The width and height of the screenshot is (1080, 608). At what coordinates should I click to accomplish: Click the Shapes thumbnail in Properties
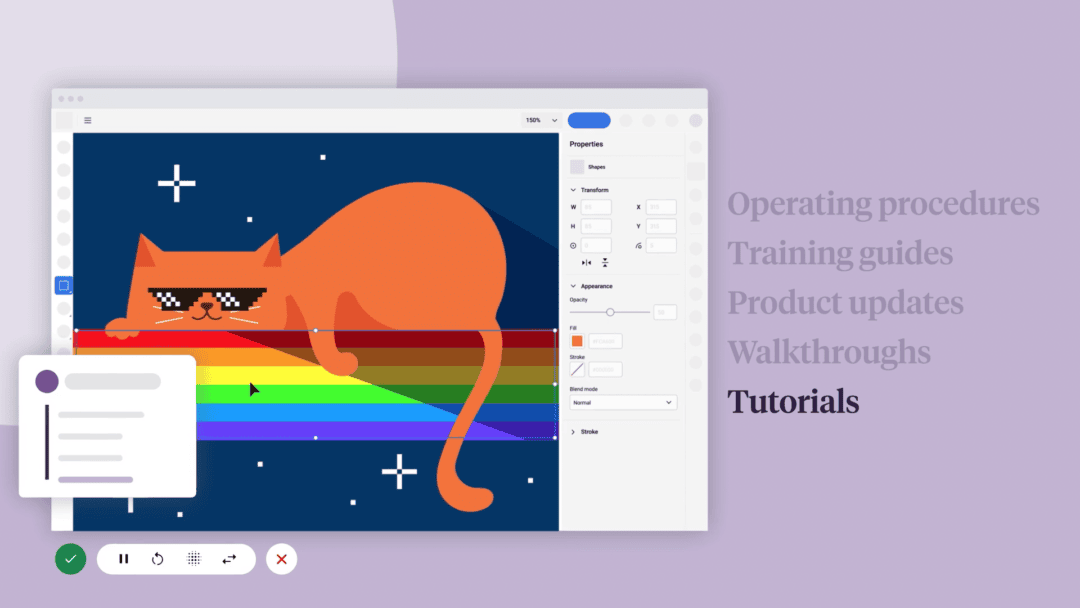click(x=577, y=167)
